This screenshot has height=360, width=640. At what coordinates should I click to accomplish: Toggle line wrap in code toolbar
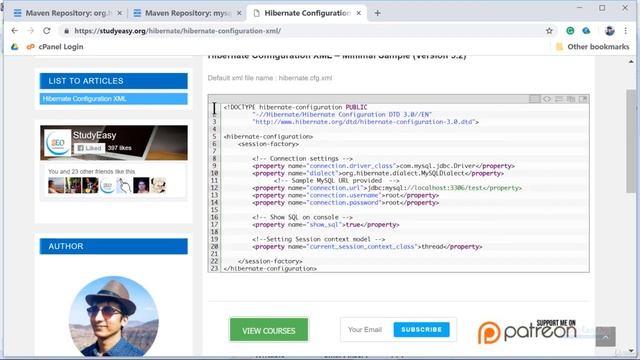pos(559,99)
